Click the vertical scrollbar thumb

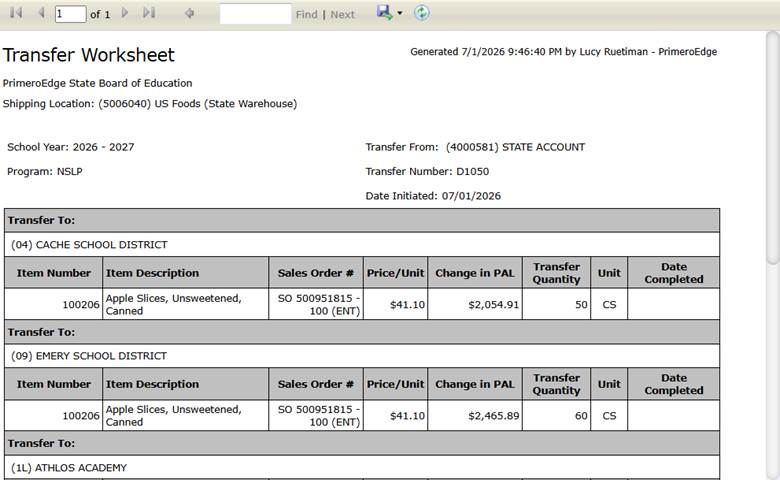[x=773, y=147]
